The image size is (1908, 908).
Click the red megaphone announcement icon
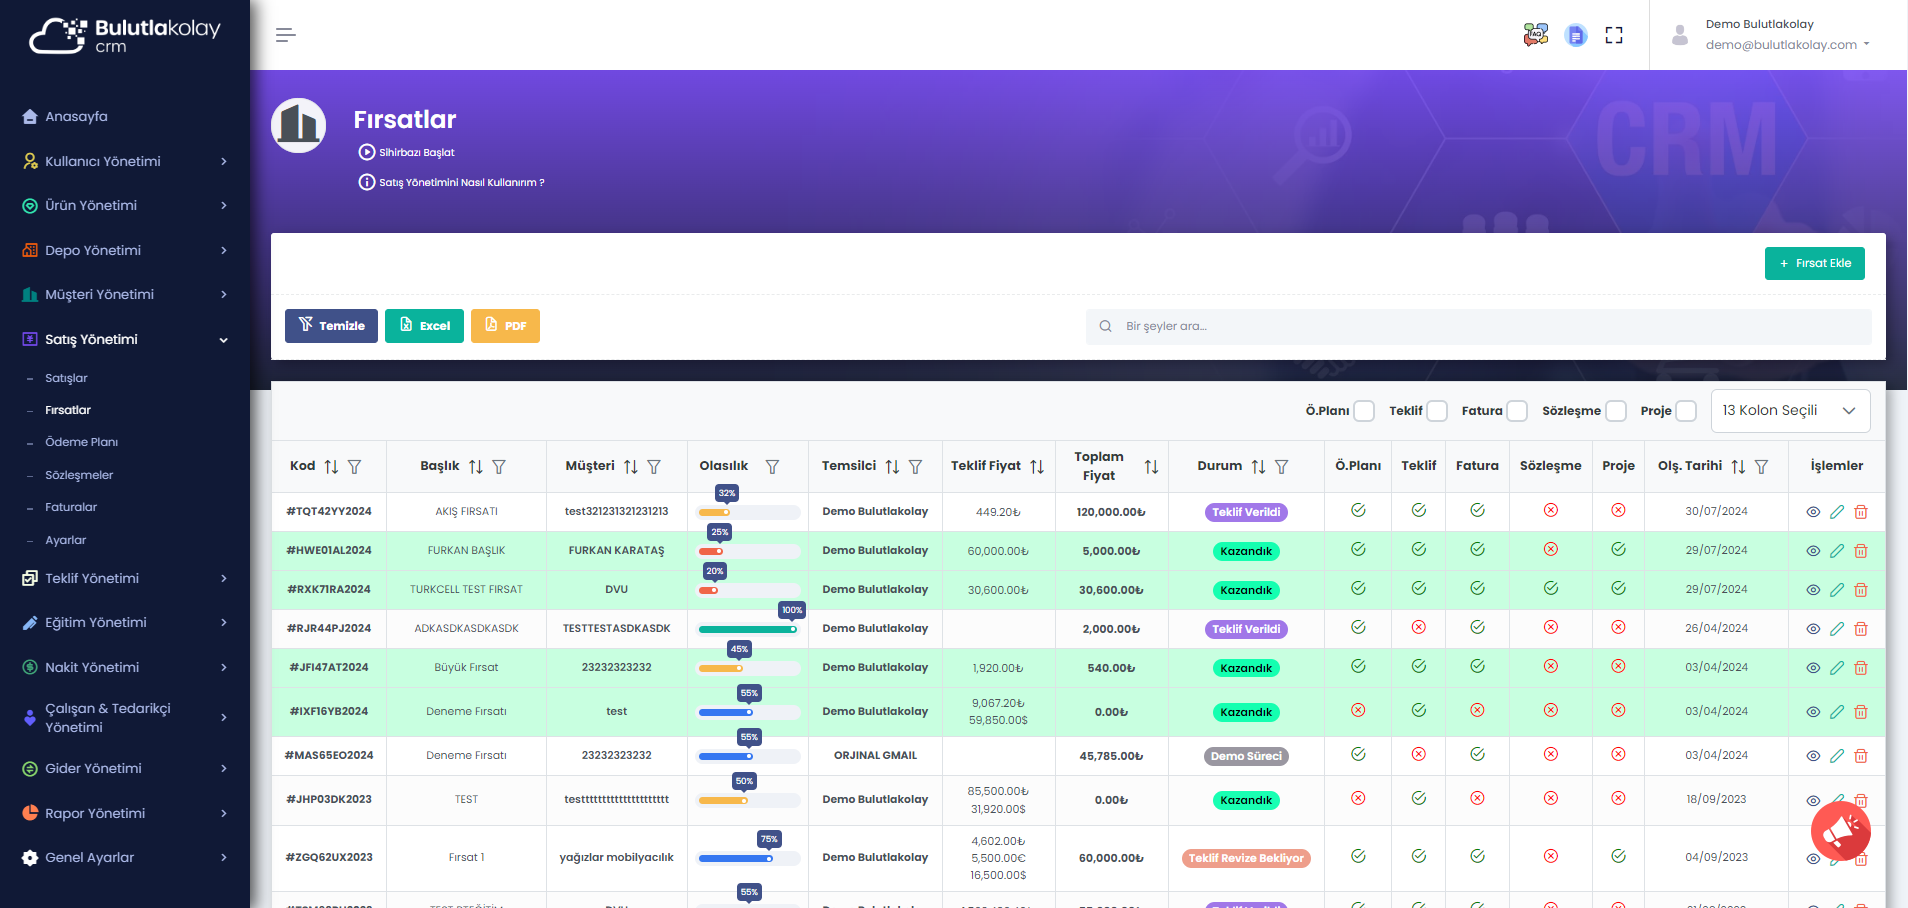[1839, 830]
